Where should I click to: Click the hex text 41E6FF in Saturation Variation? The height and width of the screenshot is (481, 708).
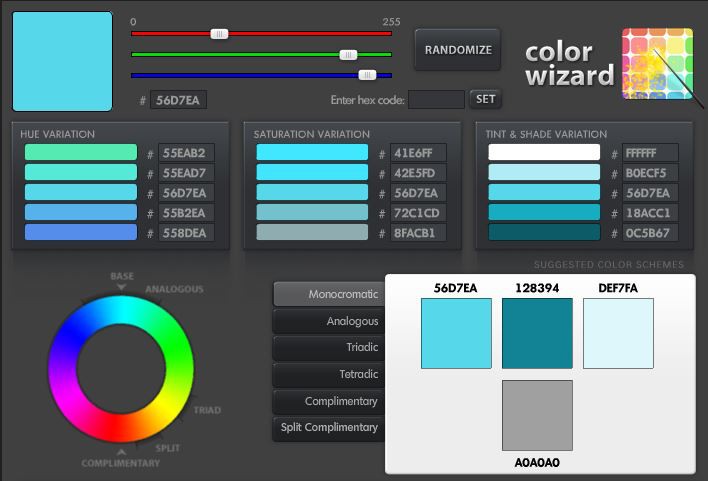pyautogui.click(x=413, y=153)
